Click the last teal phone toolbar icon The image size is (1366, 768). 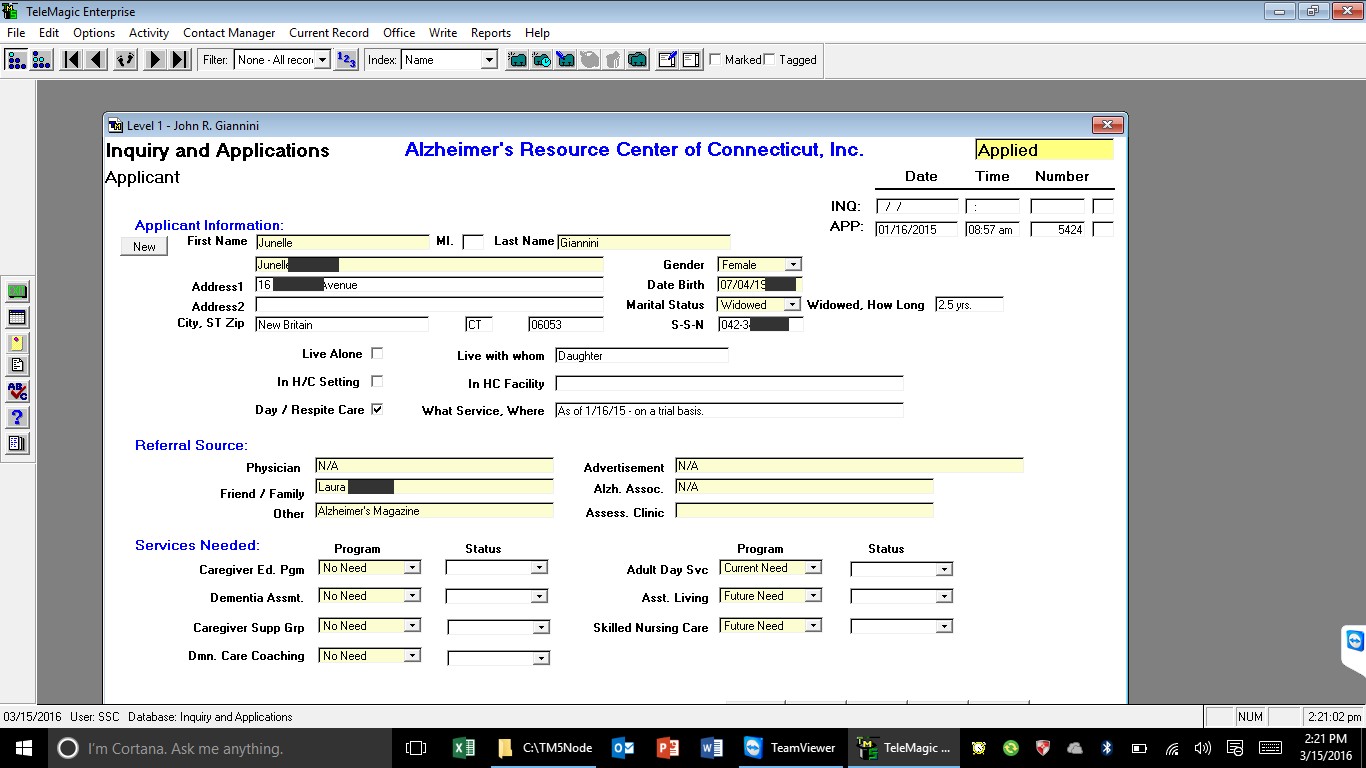click(637, 60)
